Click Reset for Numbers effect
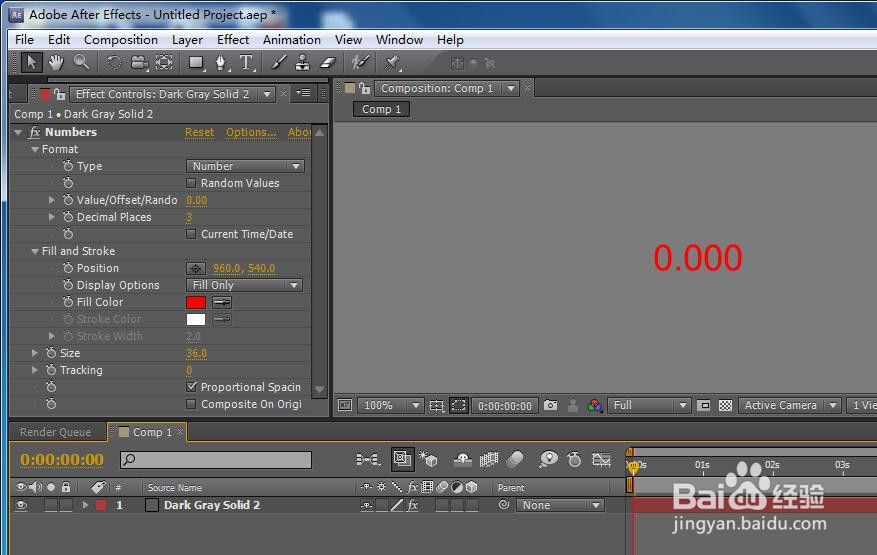The width and height of the screenshot is (877, 555). [x=200, y=132]
